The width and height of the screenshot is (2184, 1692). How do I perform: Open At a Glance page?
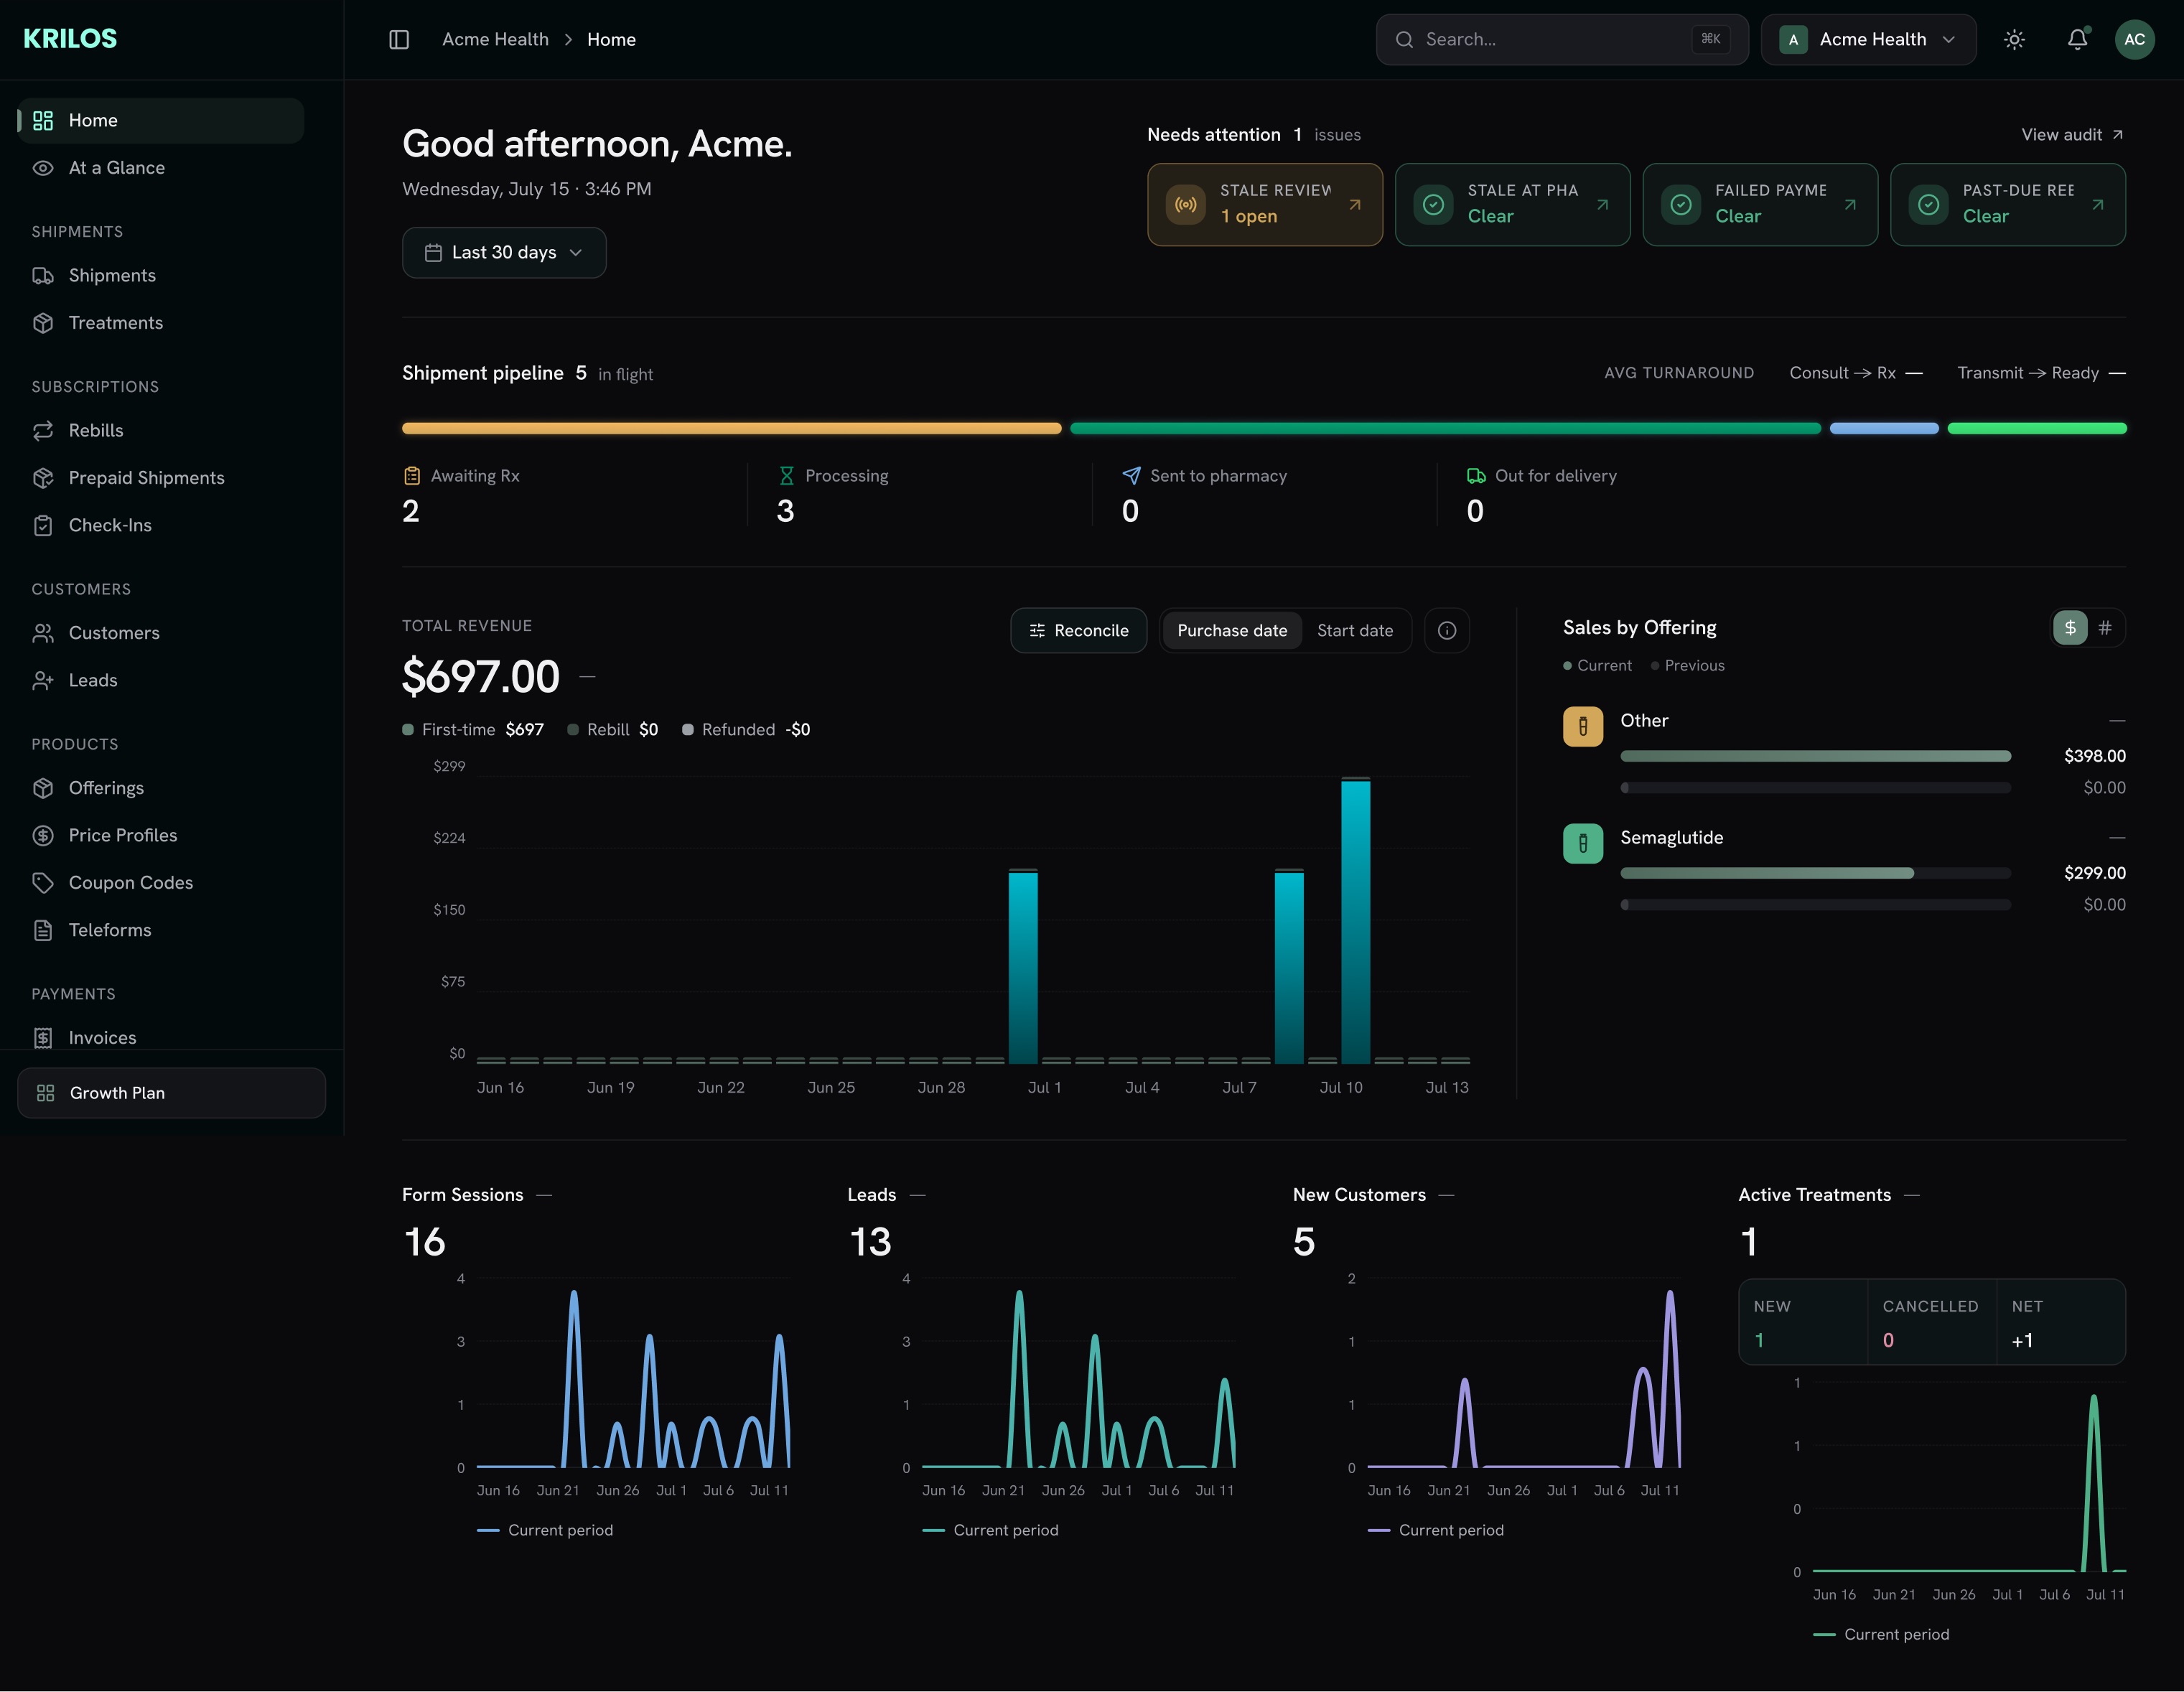point(161,168)
